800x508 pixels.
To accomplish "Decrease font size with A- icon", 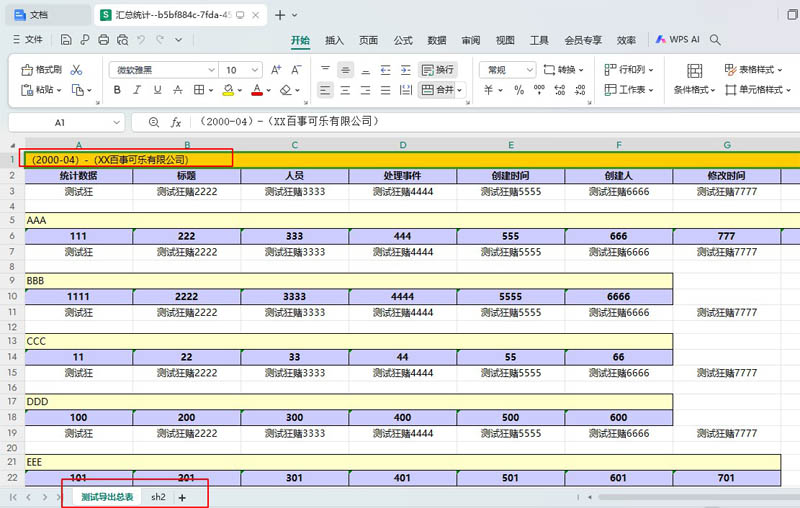I will pyautogui.click(x=296, y=70).
